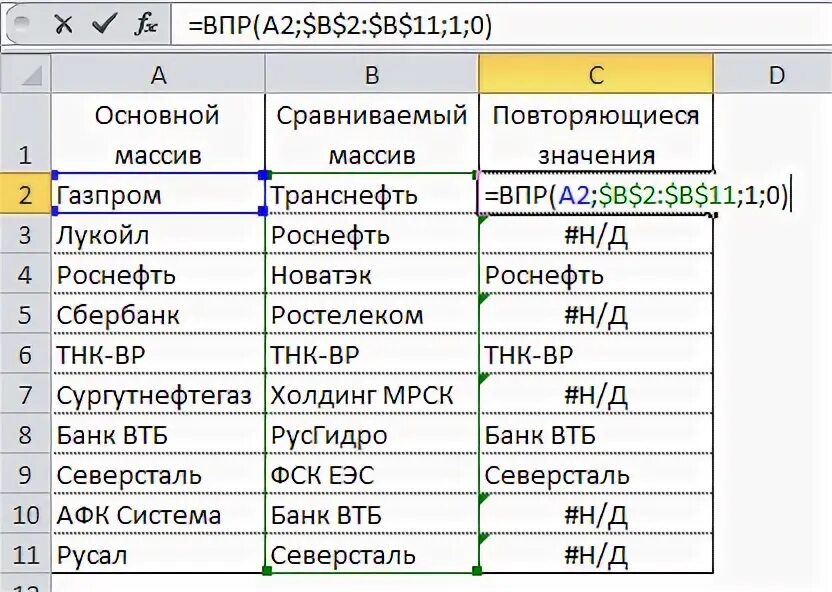Open the Insert Function fx dialog
This screenshot has height=592, width=832.
click(145, 24)
